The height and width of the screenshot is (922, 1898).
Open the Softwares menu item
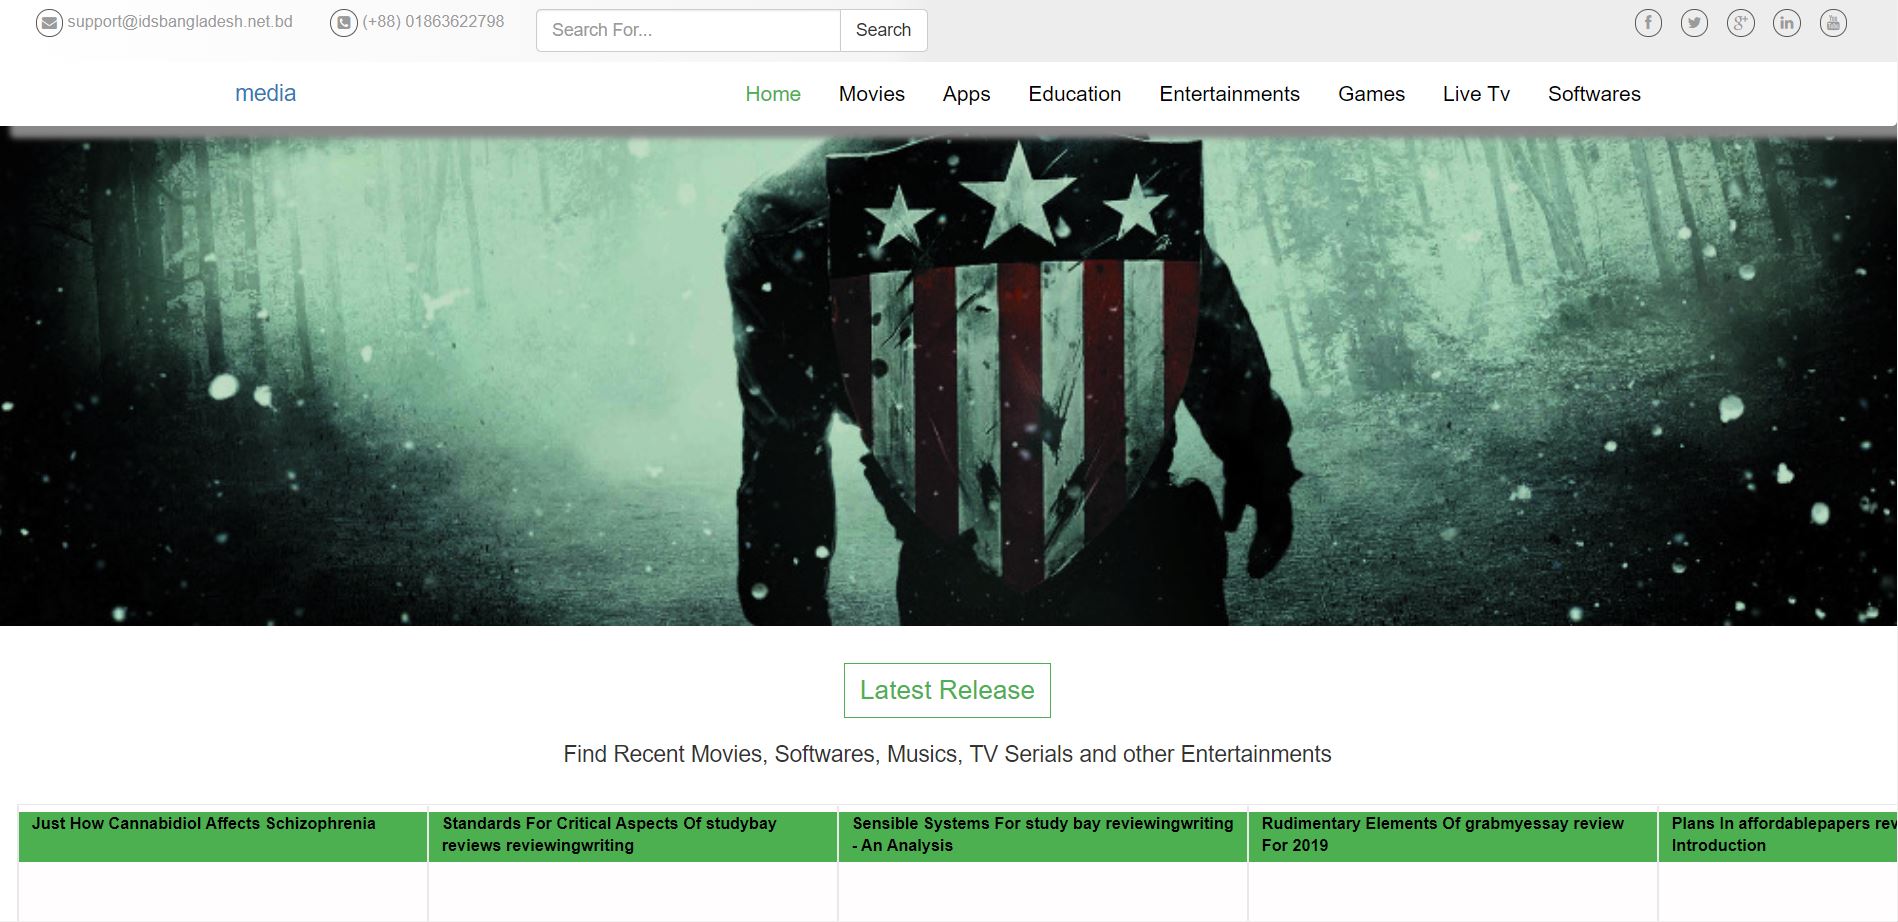[1594, 94]
